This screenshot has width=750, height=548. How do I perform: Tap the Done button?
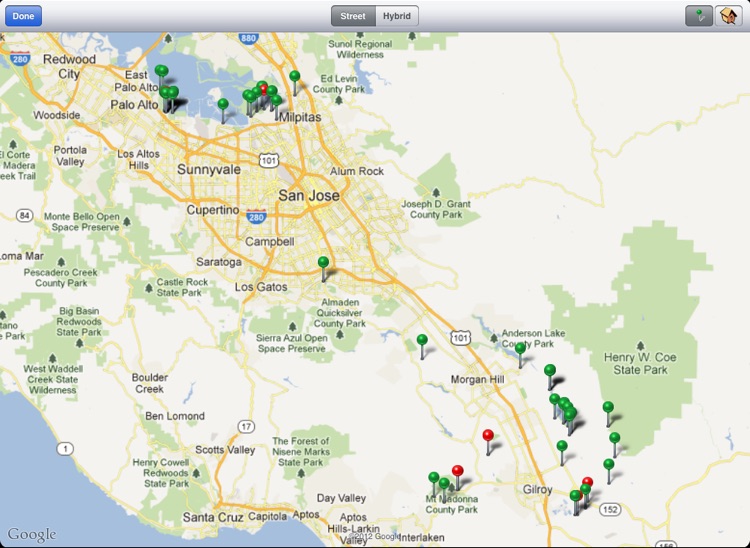click(23, 16)
